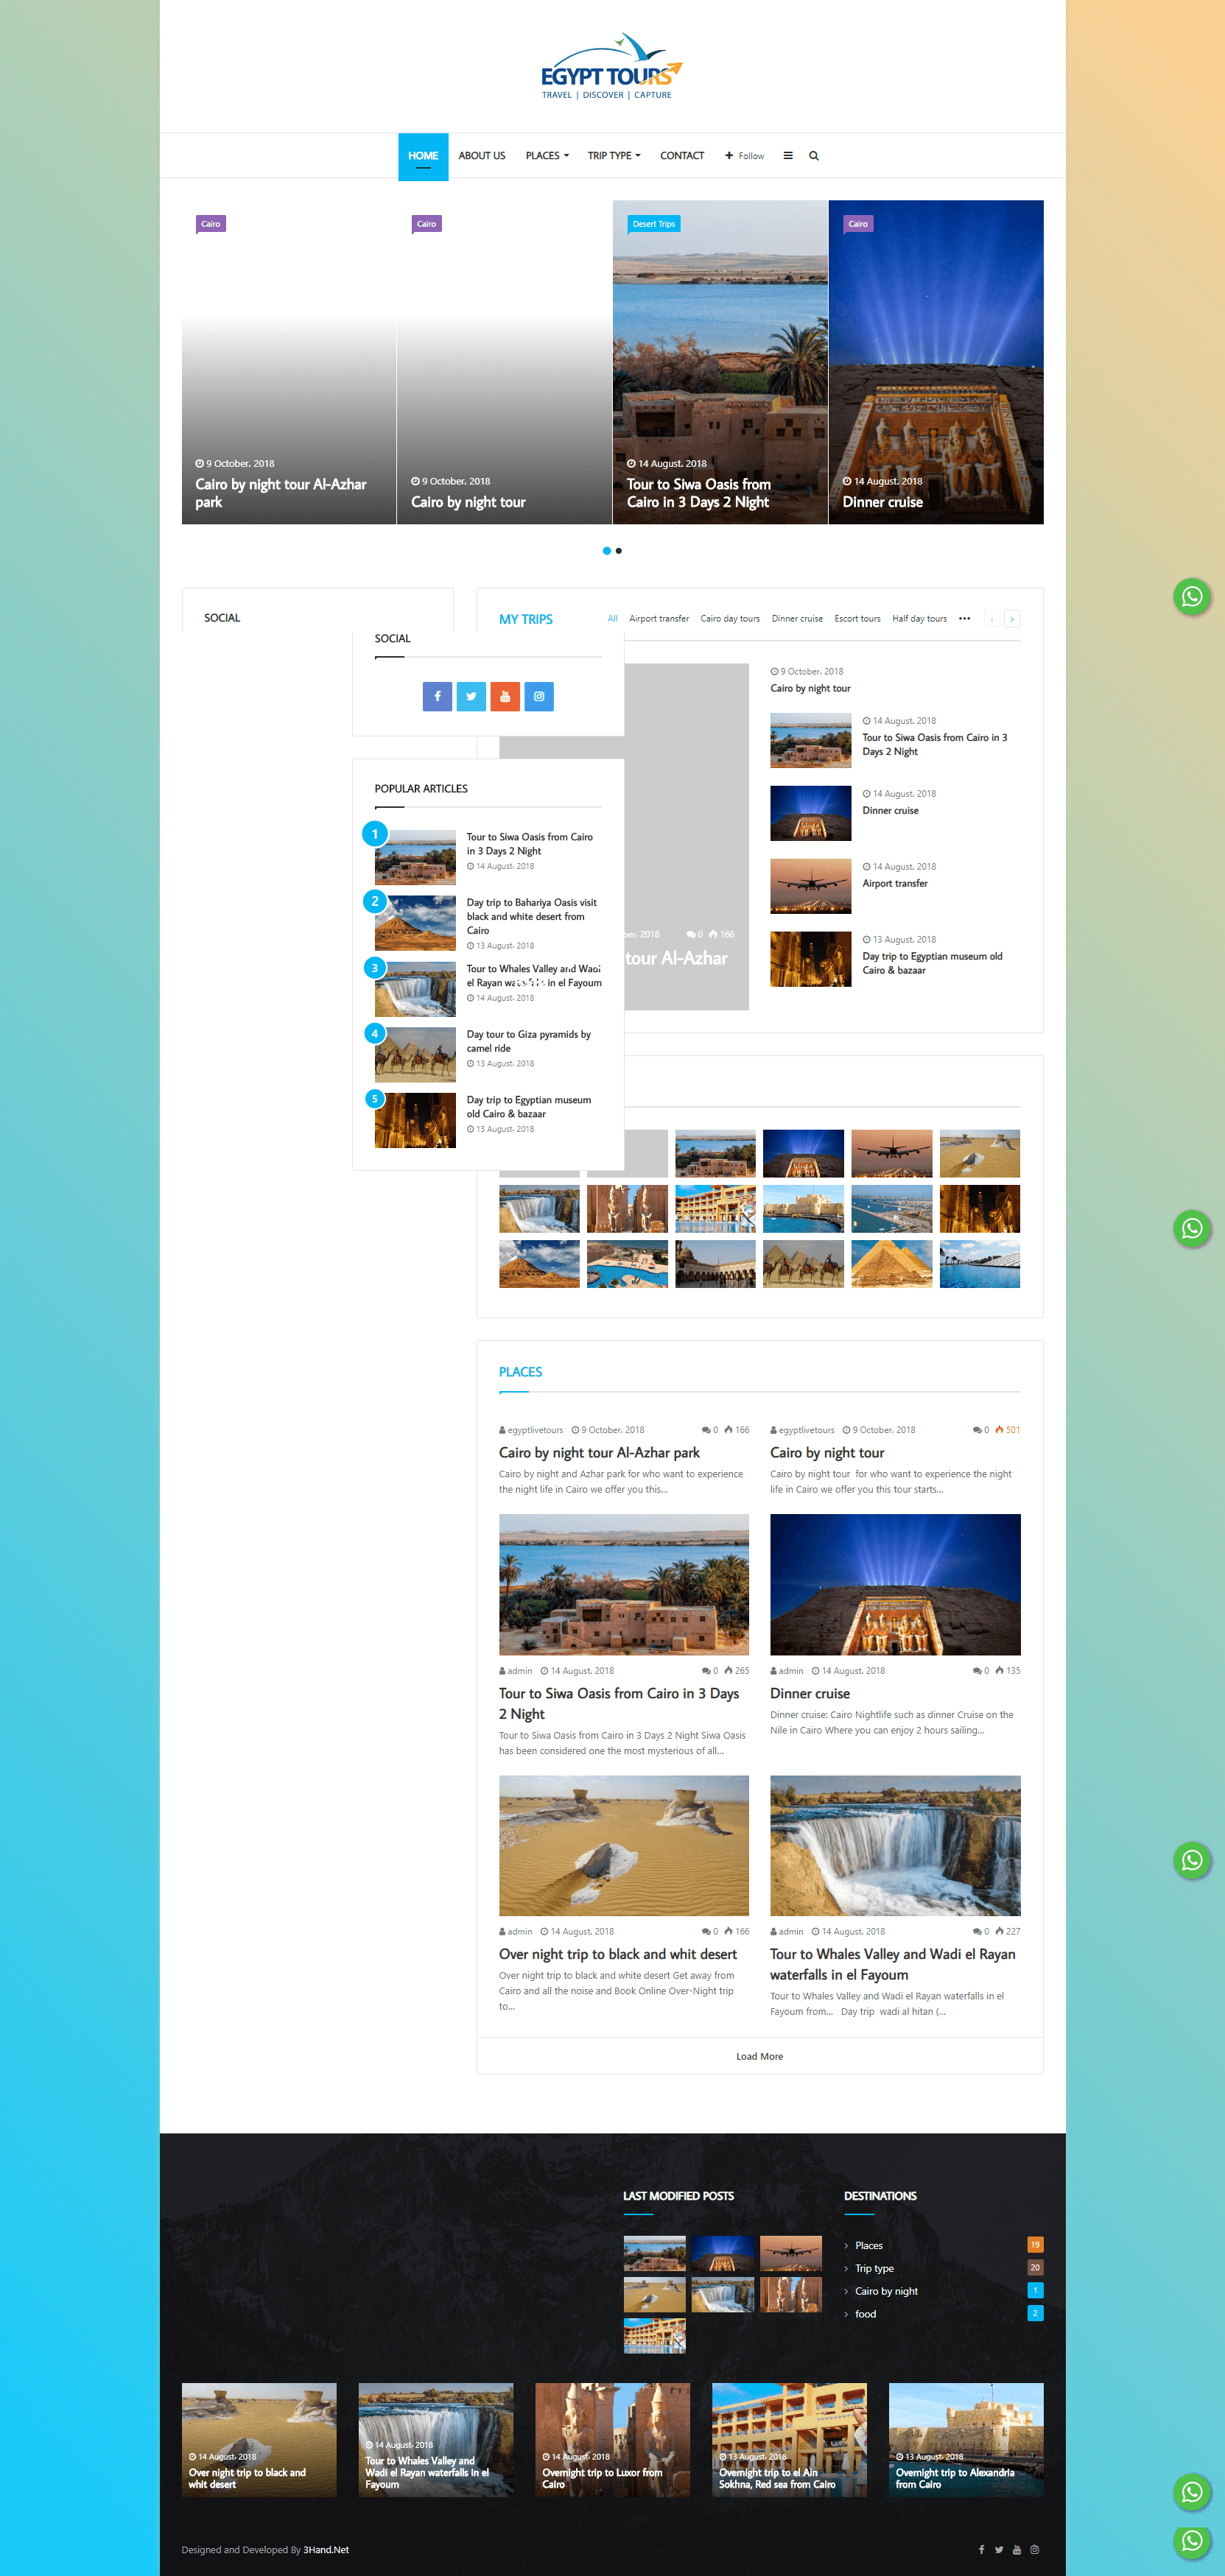Open footer card Overnight trip to el Ain Sokhna
The width and height of the screenshot is (1225, 2576).
coord(789,2440)
